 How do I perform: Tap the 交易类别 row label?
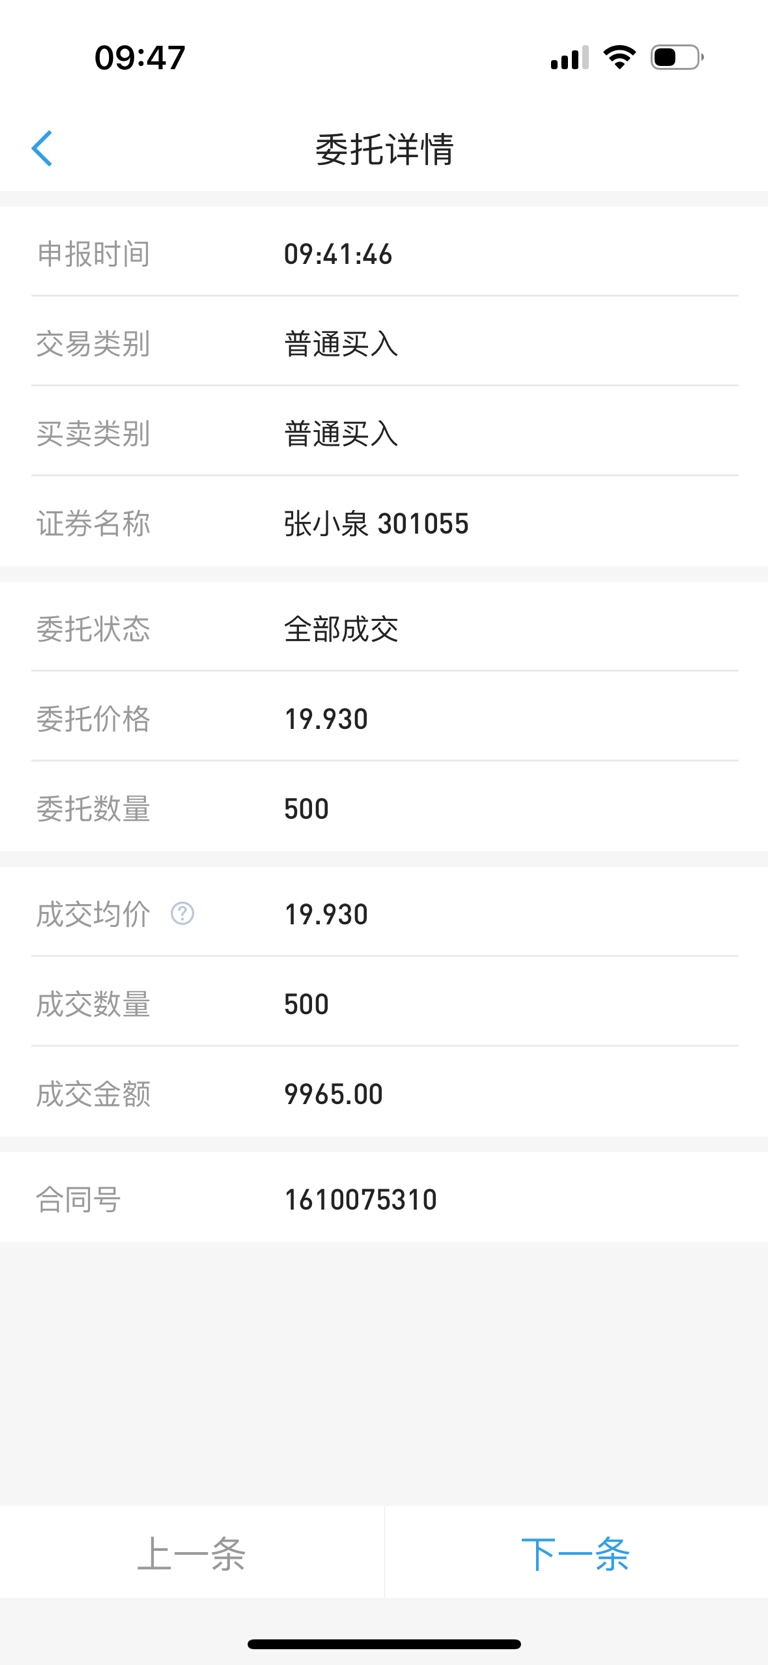tap(93, 344)
